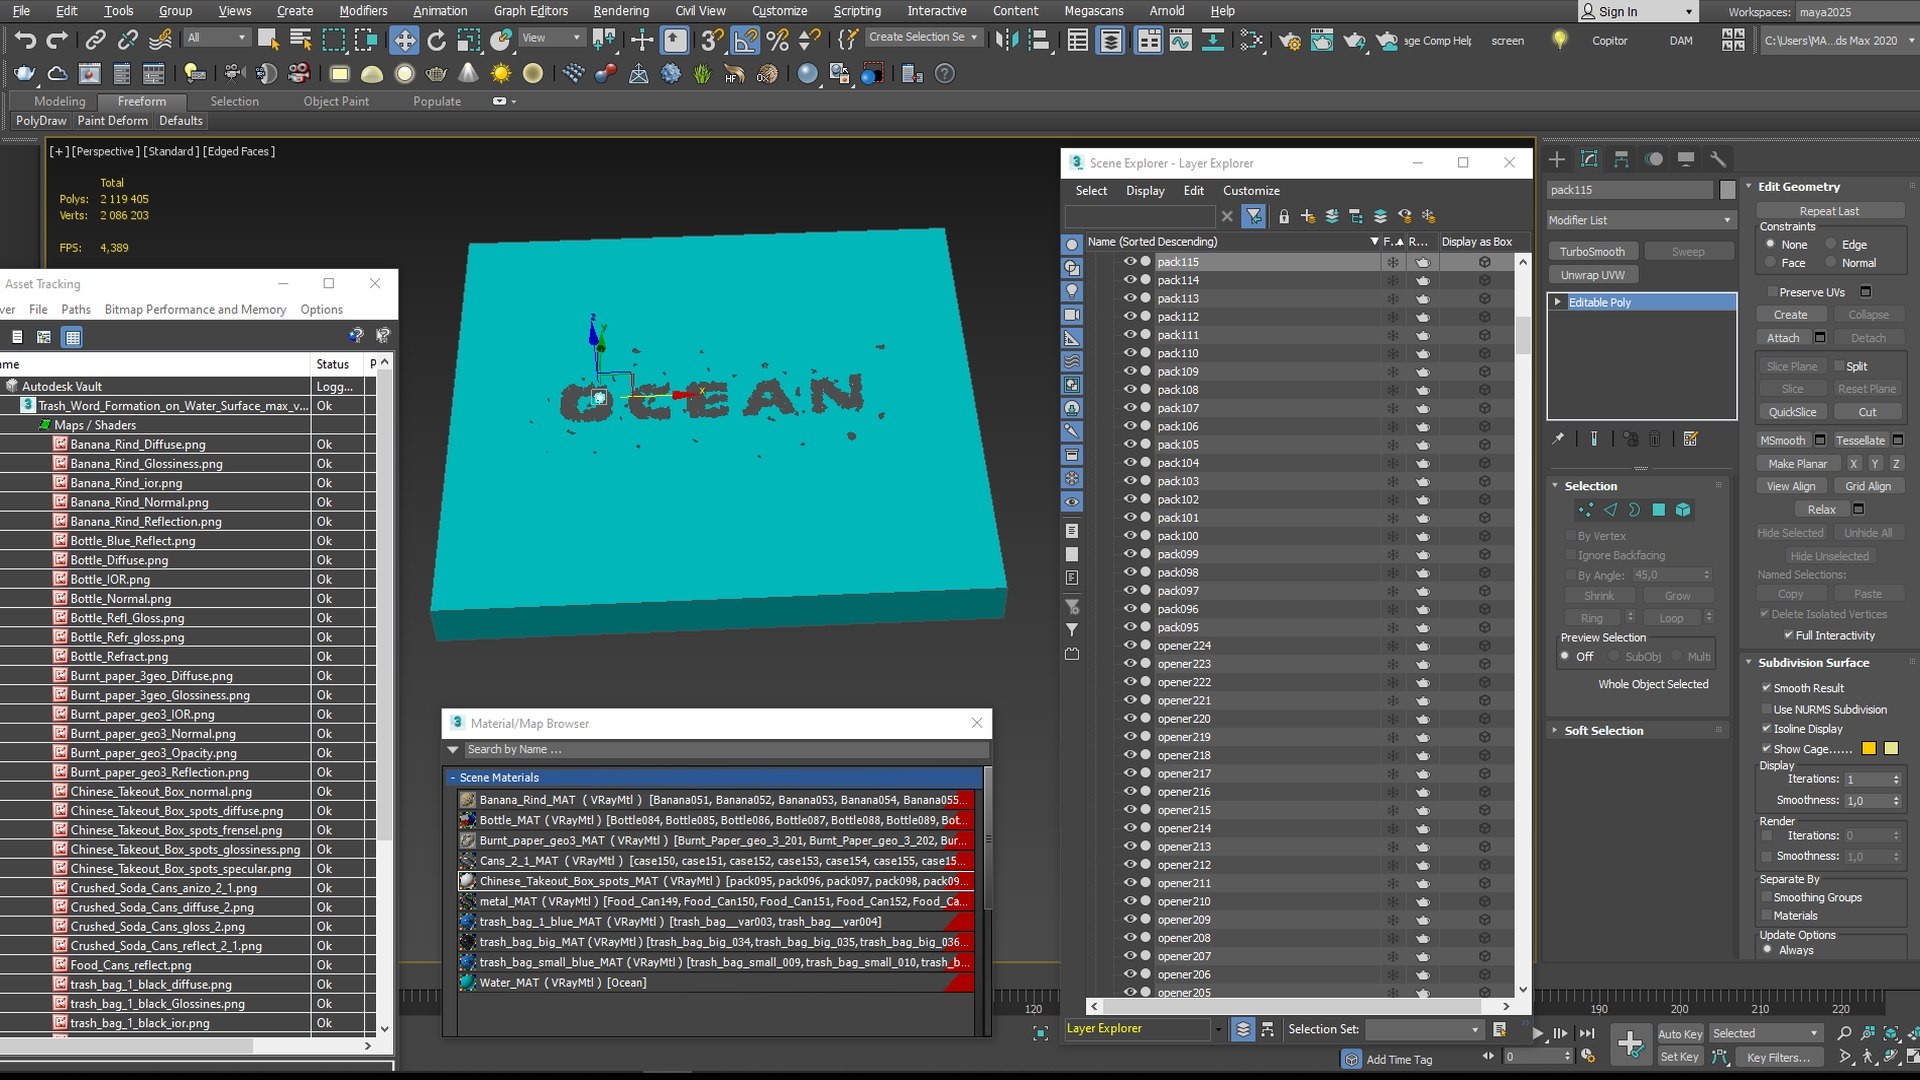
Task: Open the Curve Editor icon
Action: pyautogui.click(x=1180, y=40)
